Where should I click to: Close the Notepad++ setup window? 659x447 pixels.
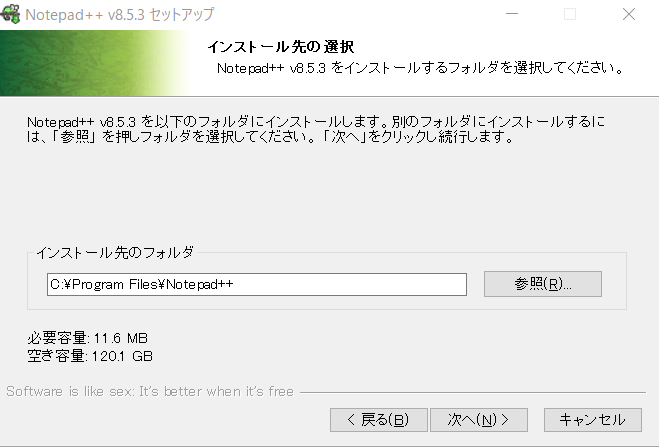coord(628,15)
